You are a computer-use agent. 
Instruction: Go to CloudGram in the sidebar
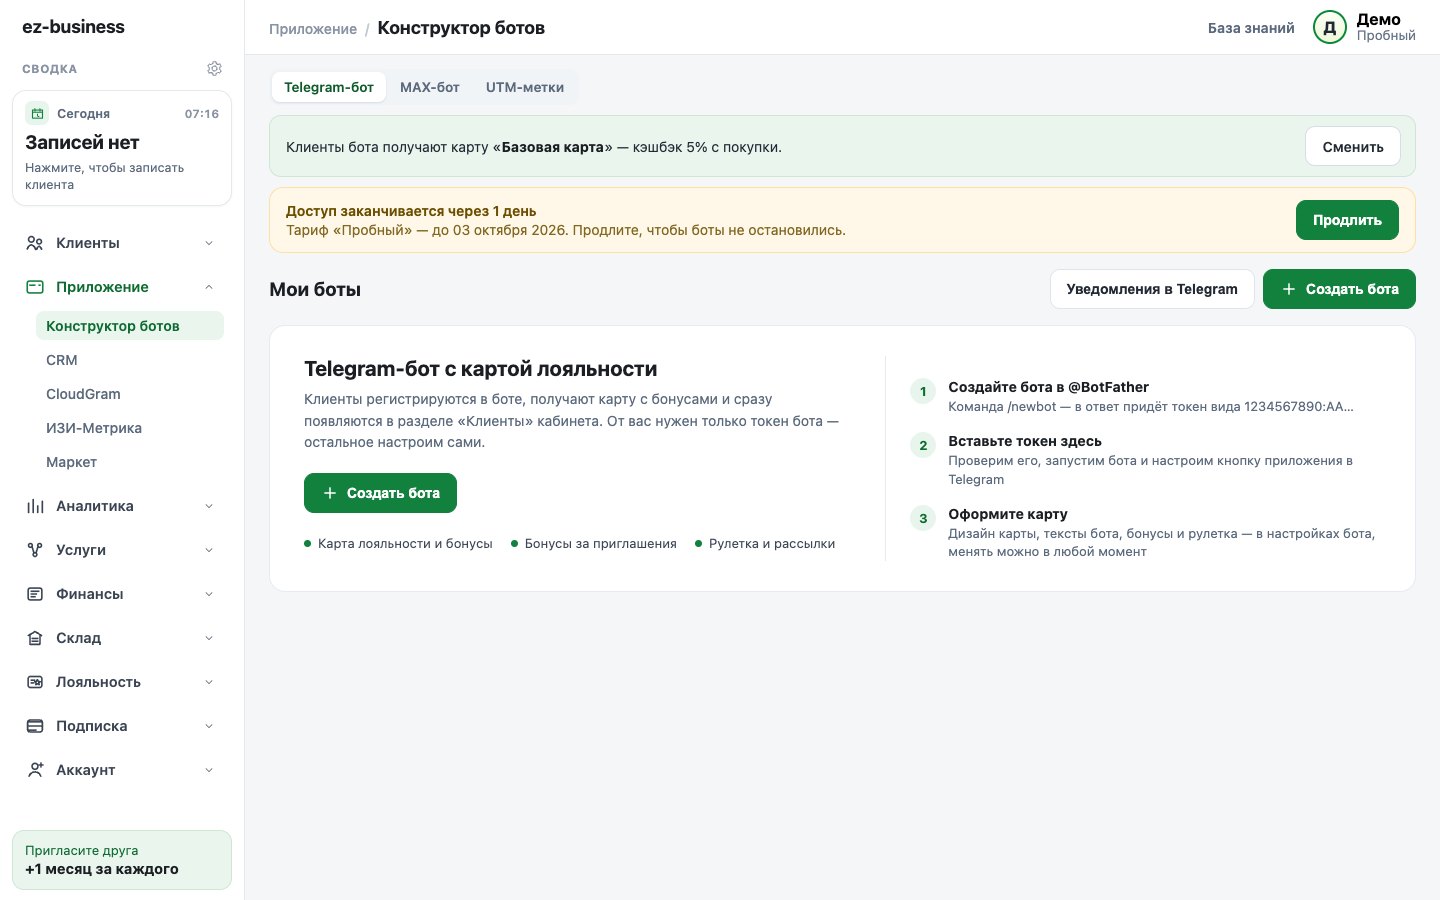click(130, 394)
